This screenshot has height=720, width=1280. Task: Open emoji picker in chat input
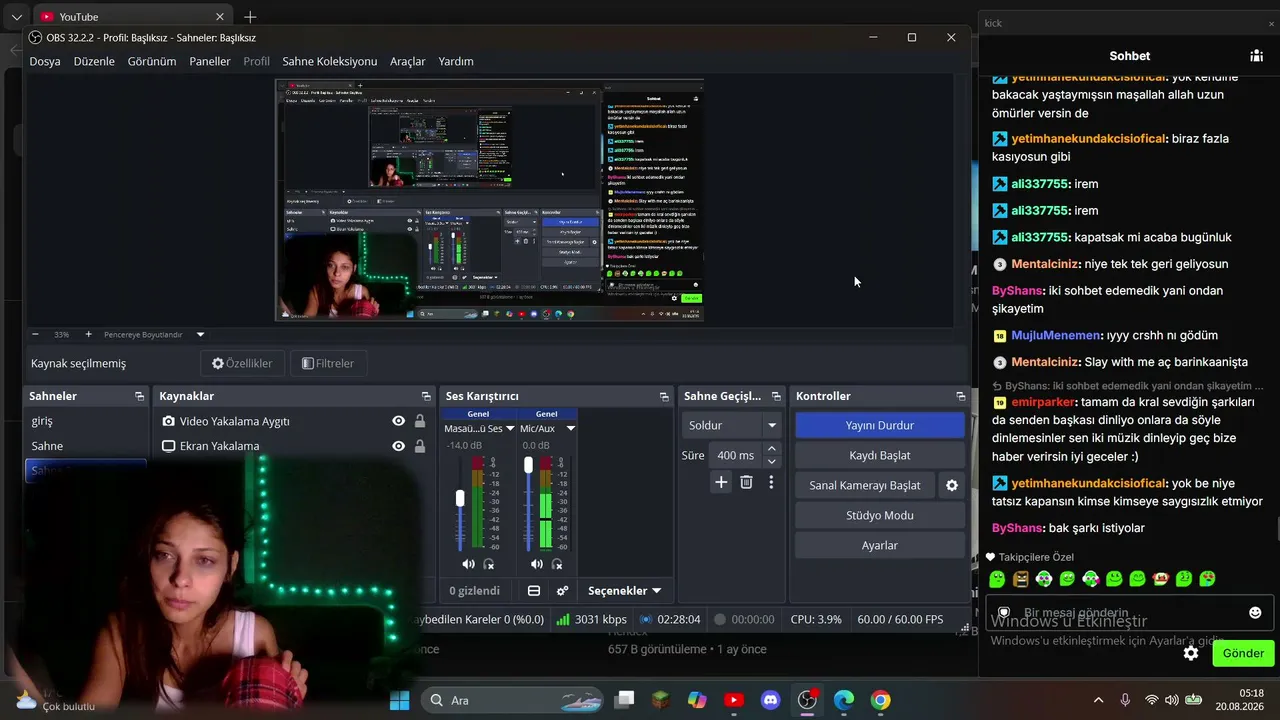point(1255,612)
